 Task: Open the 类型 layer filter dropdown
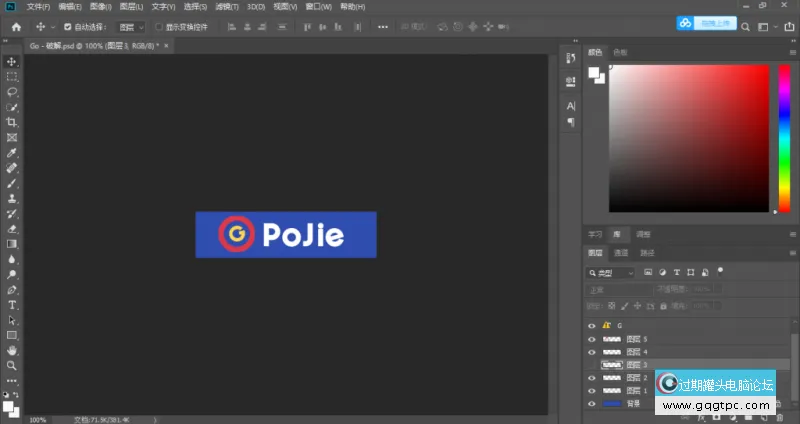click(611, 273)
